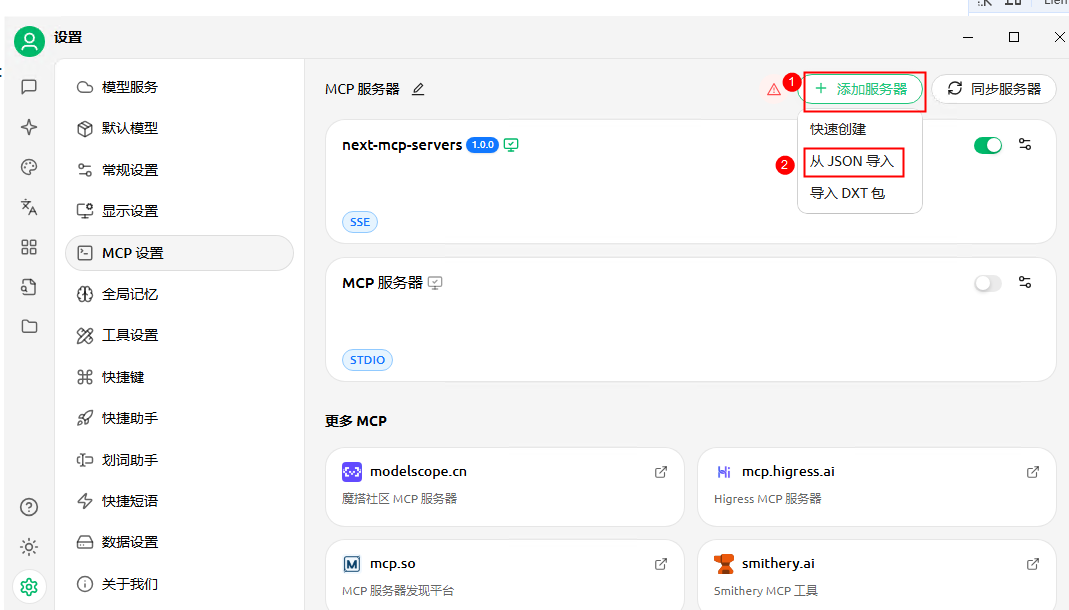Open 默认模型 settings

tap(179, 128)
